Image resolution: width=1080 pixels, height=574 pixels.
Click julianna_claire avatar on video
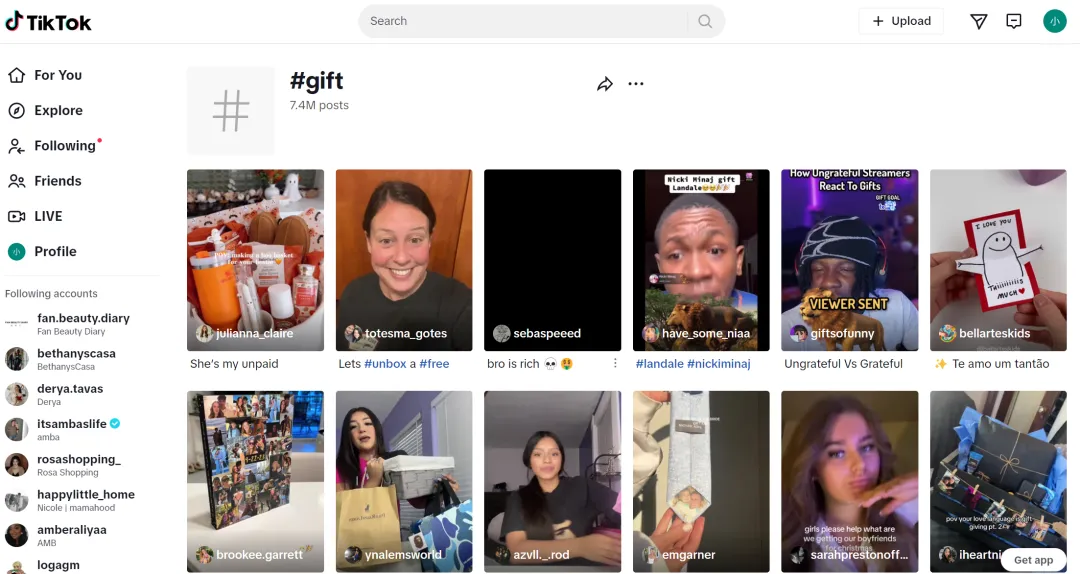click(205, 334)
